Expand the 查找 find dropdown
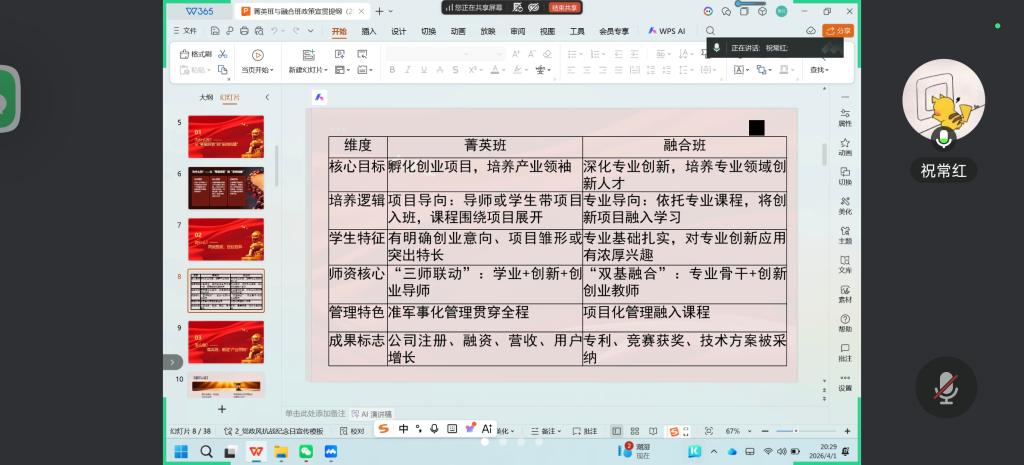Image resolution: width=1024 pixels, height=465 pixels. [x=819, y=70]
